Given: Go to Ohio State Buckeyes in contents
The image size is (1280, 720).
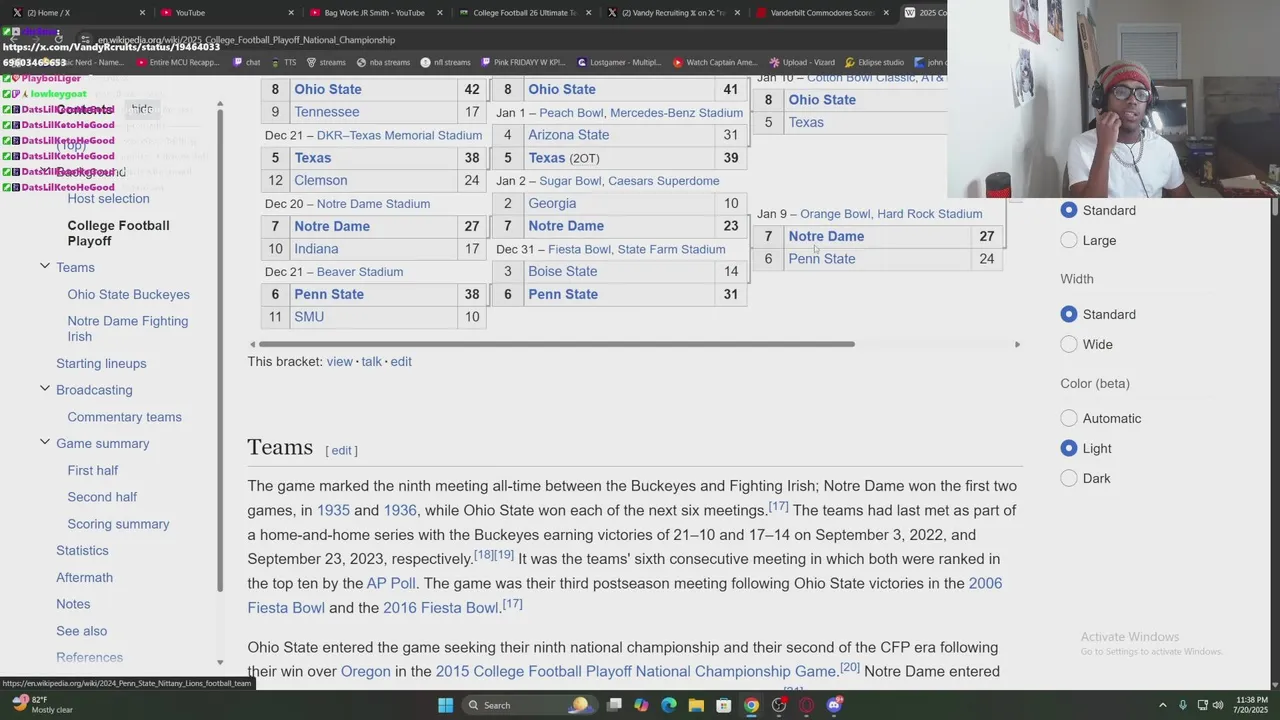Looking at the screenshot, I should [128, 294].
